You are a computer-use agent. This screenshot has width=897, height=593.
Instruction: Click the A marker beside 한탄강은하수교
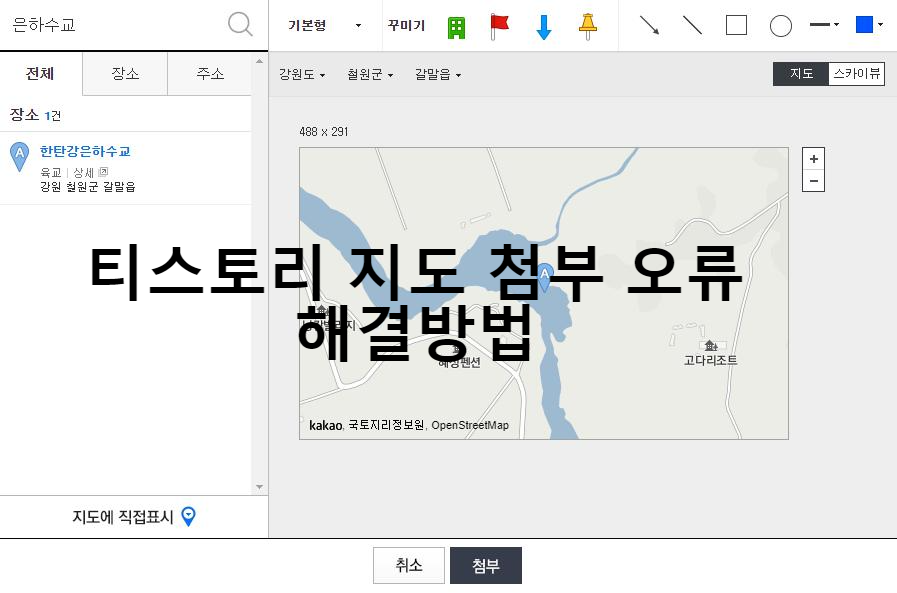click(19, 156)
